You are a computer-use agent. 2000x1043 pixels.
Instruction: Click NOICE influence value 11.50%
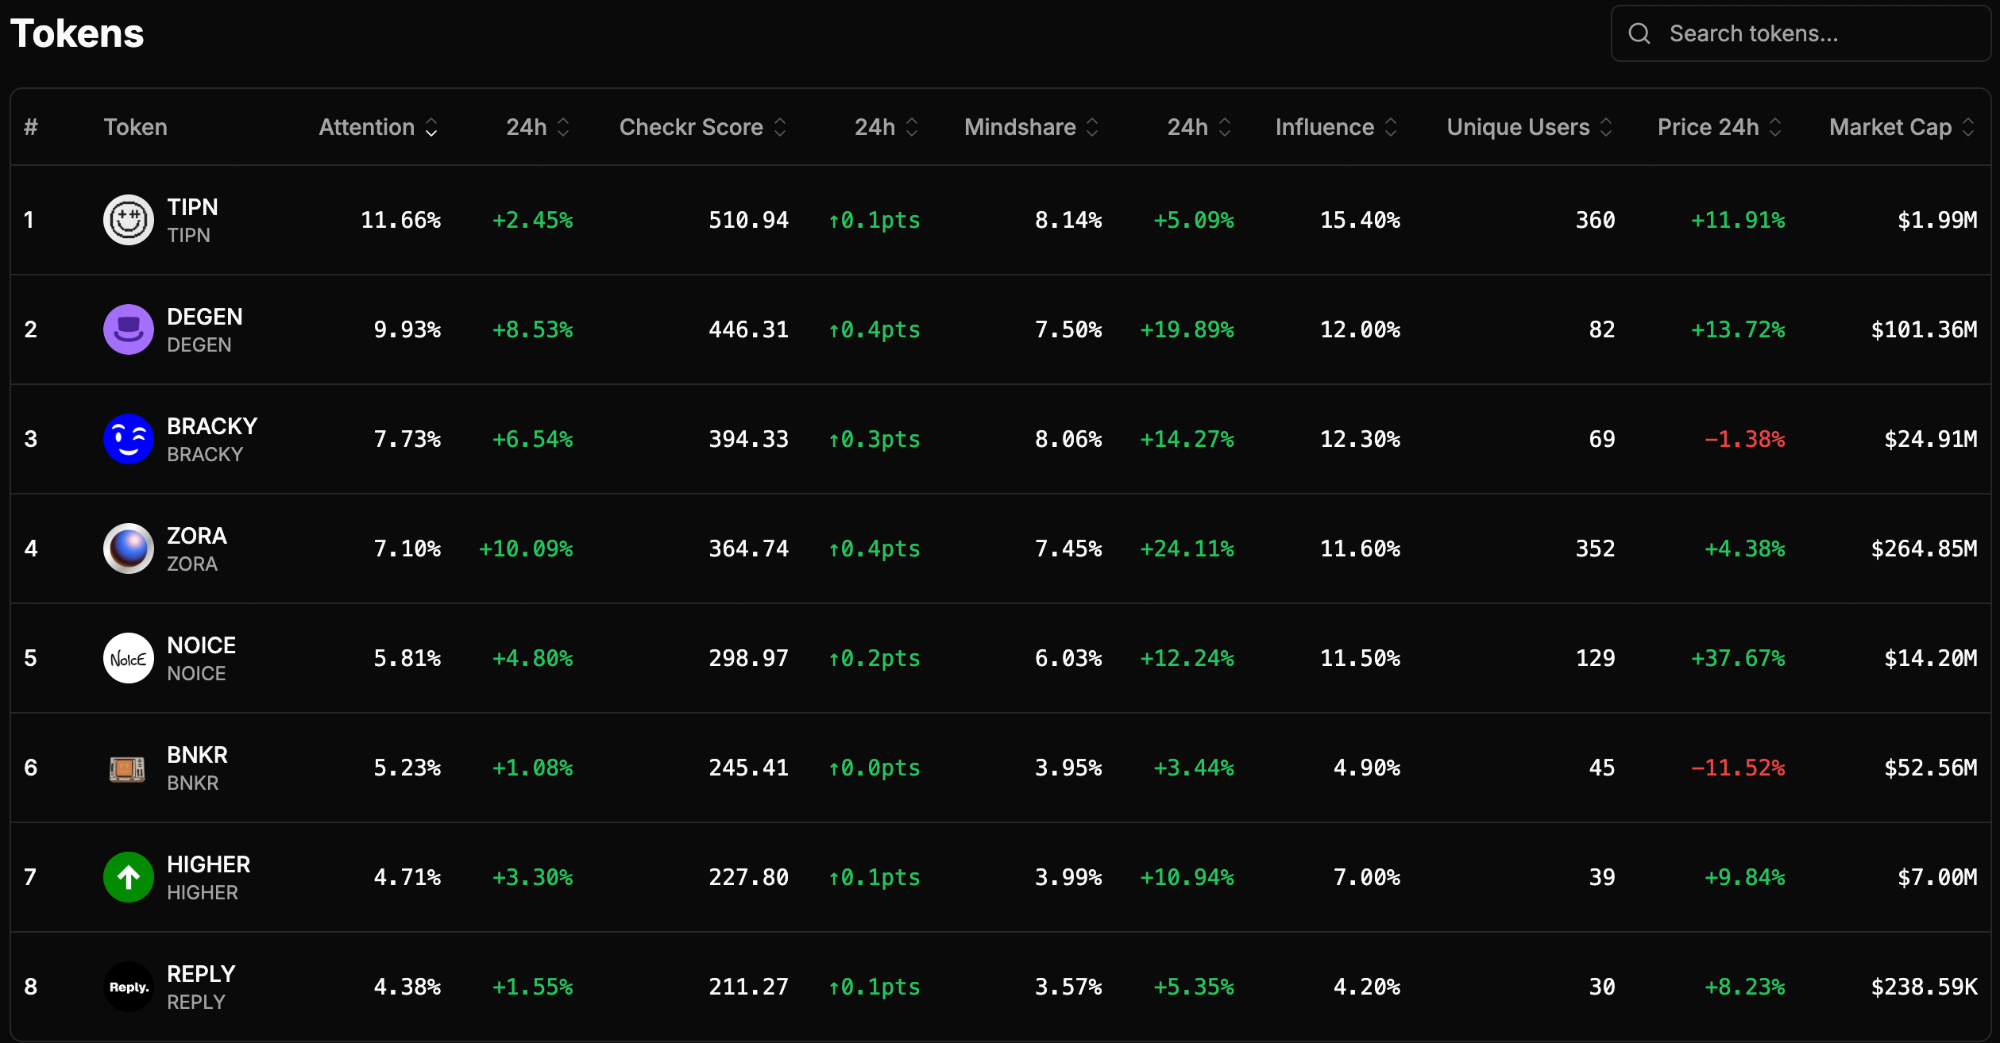(x=1360, y=658)
